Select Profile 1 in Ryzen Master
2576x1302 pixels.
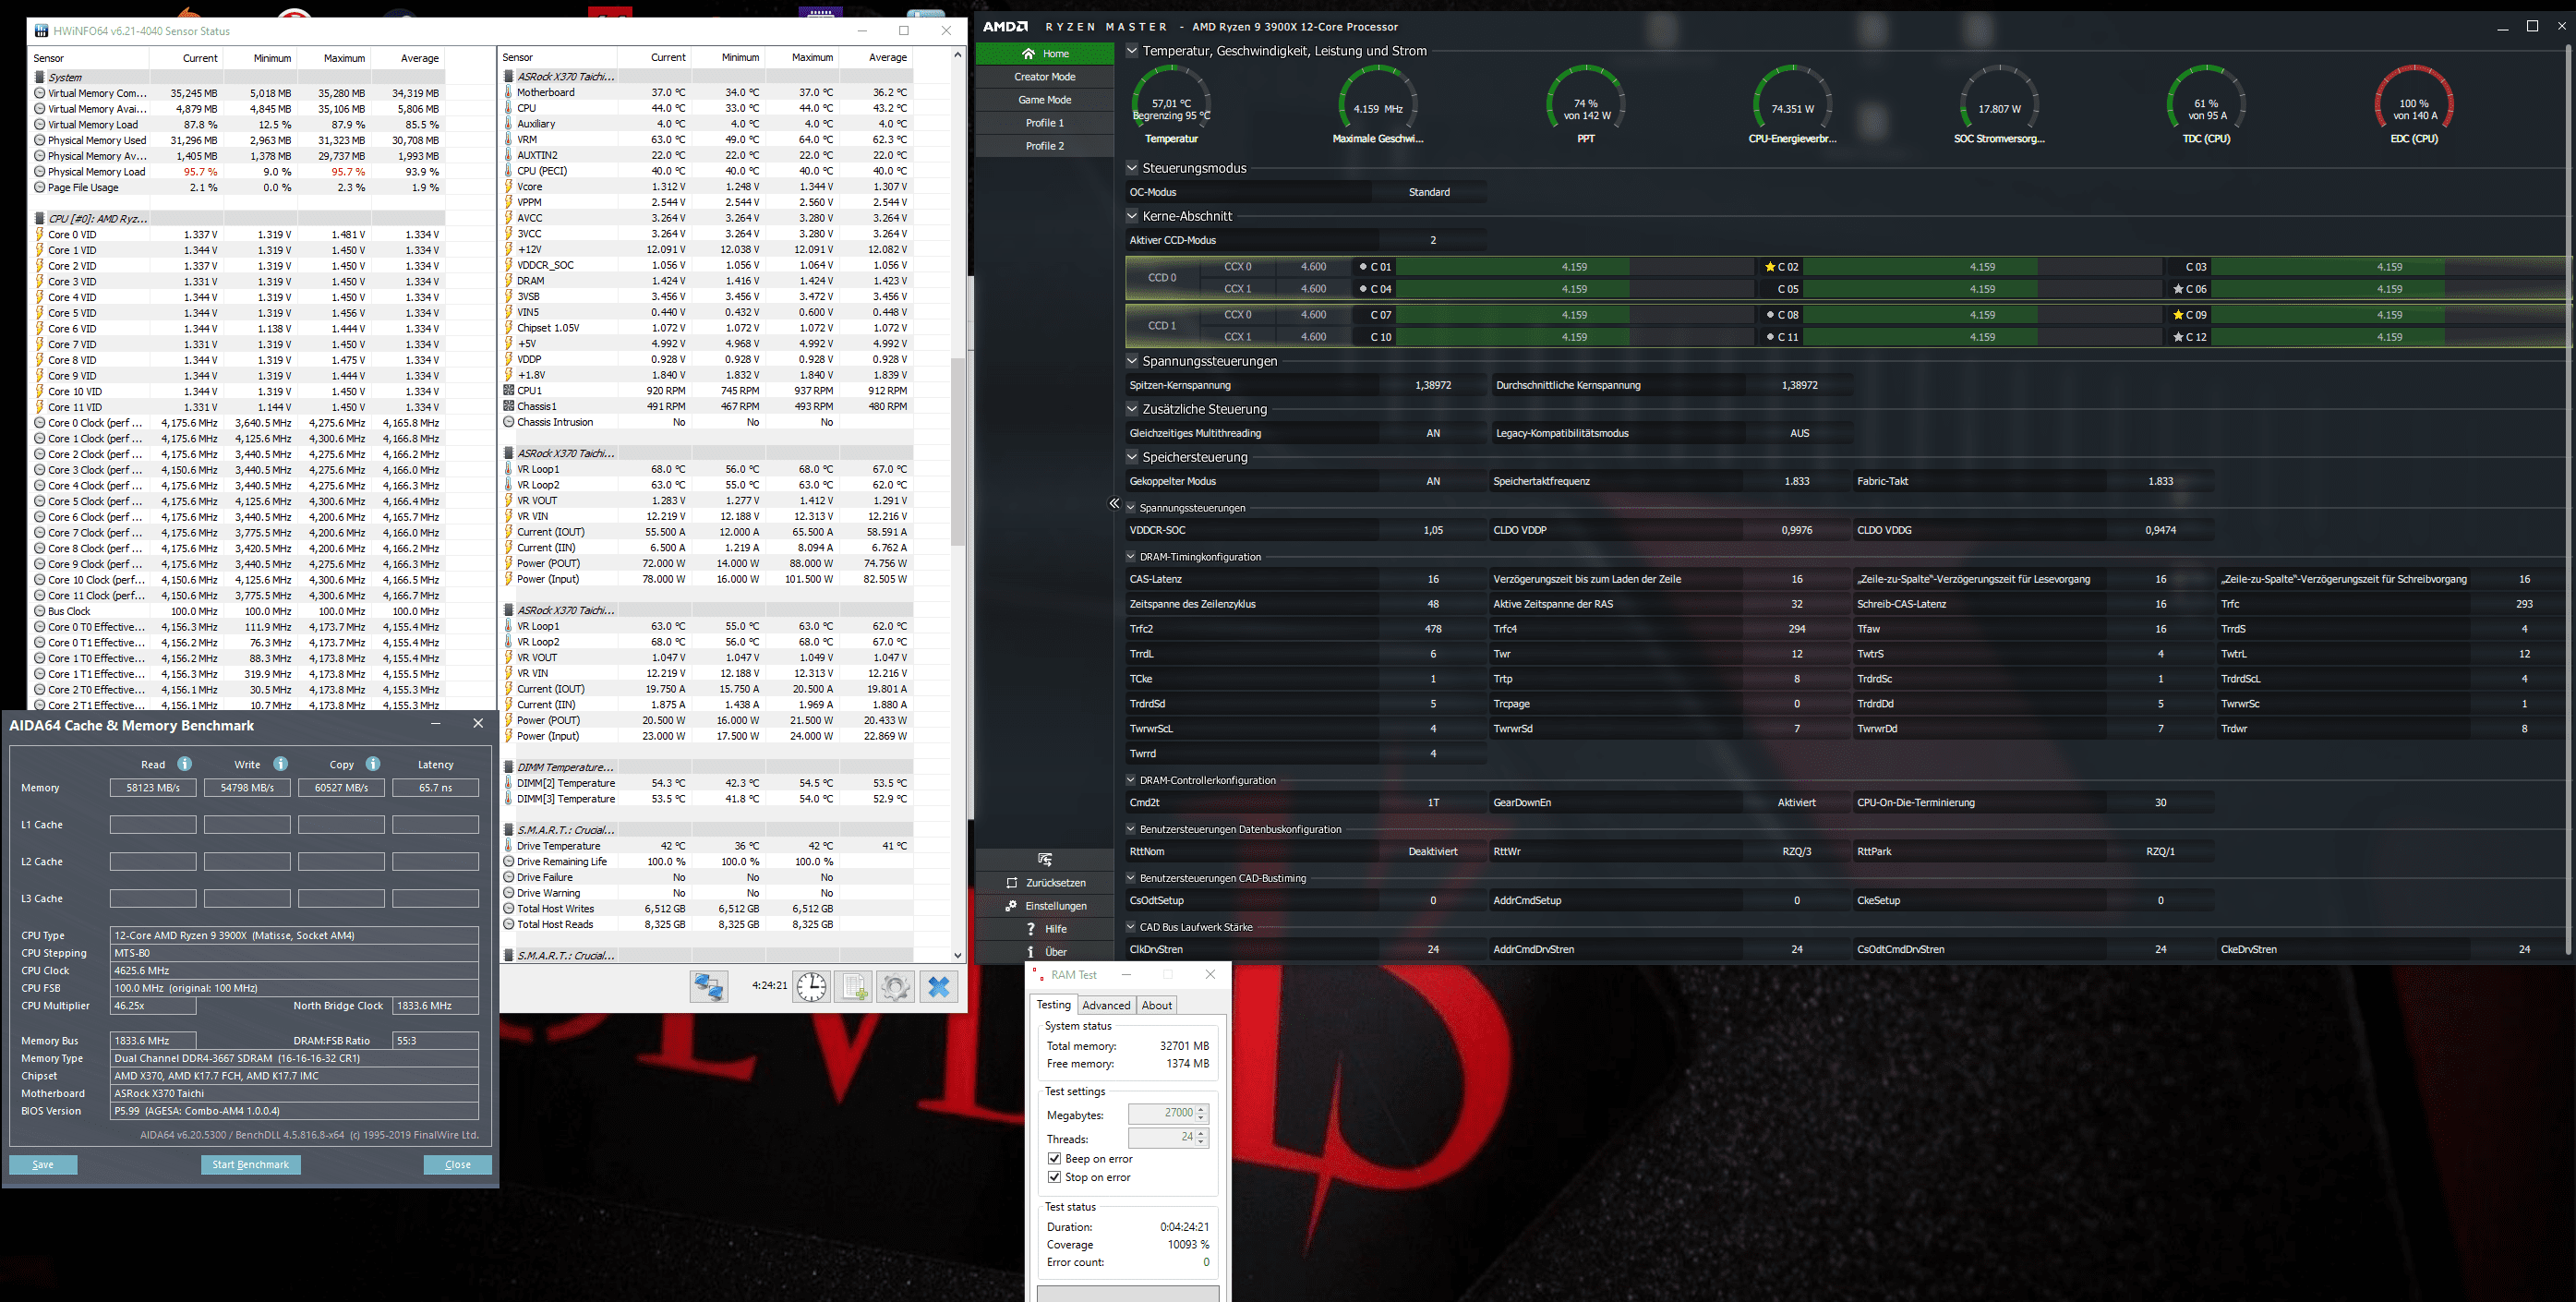coord(1045,122)
